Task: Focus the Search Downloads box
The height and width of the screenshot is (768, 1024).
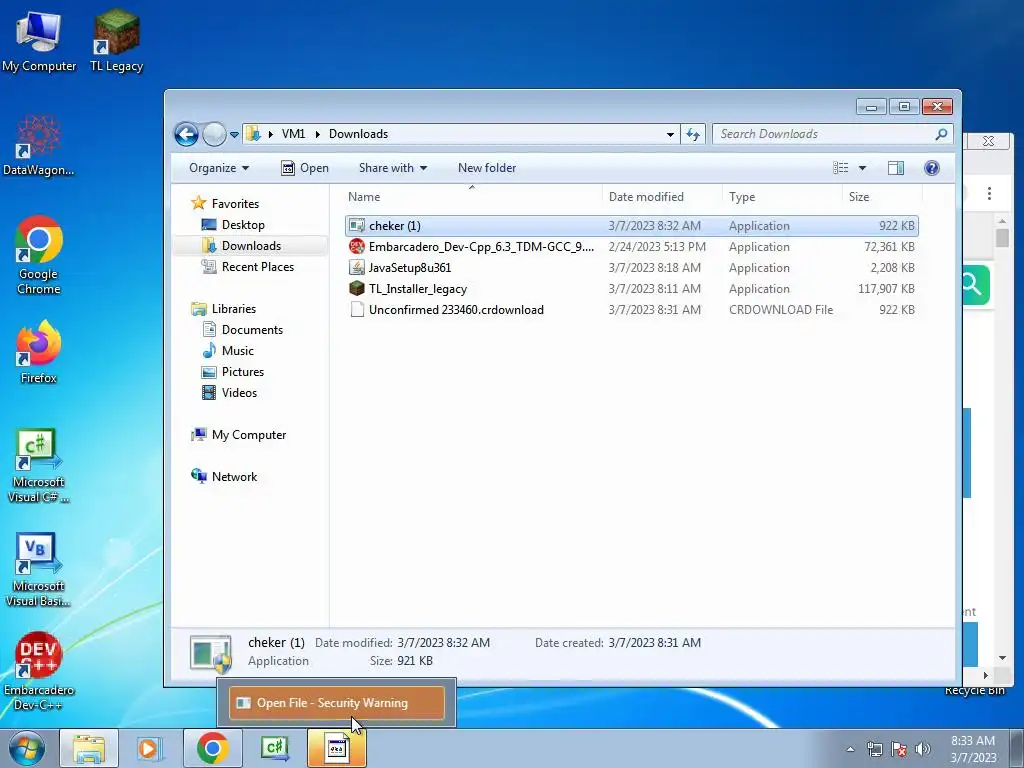Action: coord(824,134)
